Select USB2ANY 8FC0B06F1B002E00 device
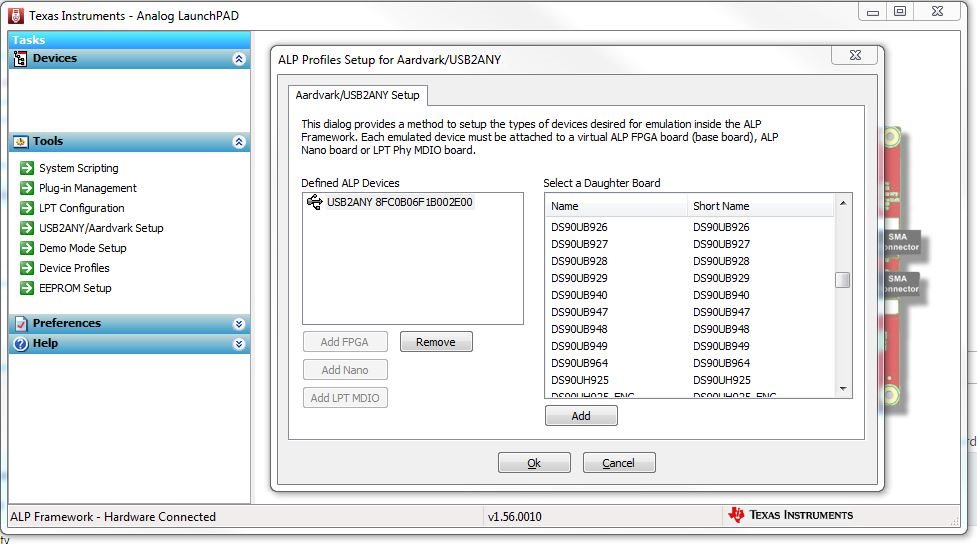Viewport: 977px width, 544px height. tap(399, 202)
